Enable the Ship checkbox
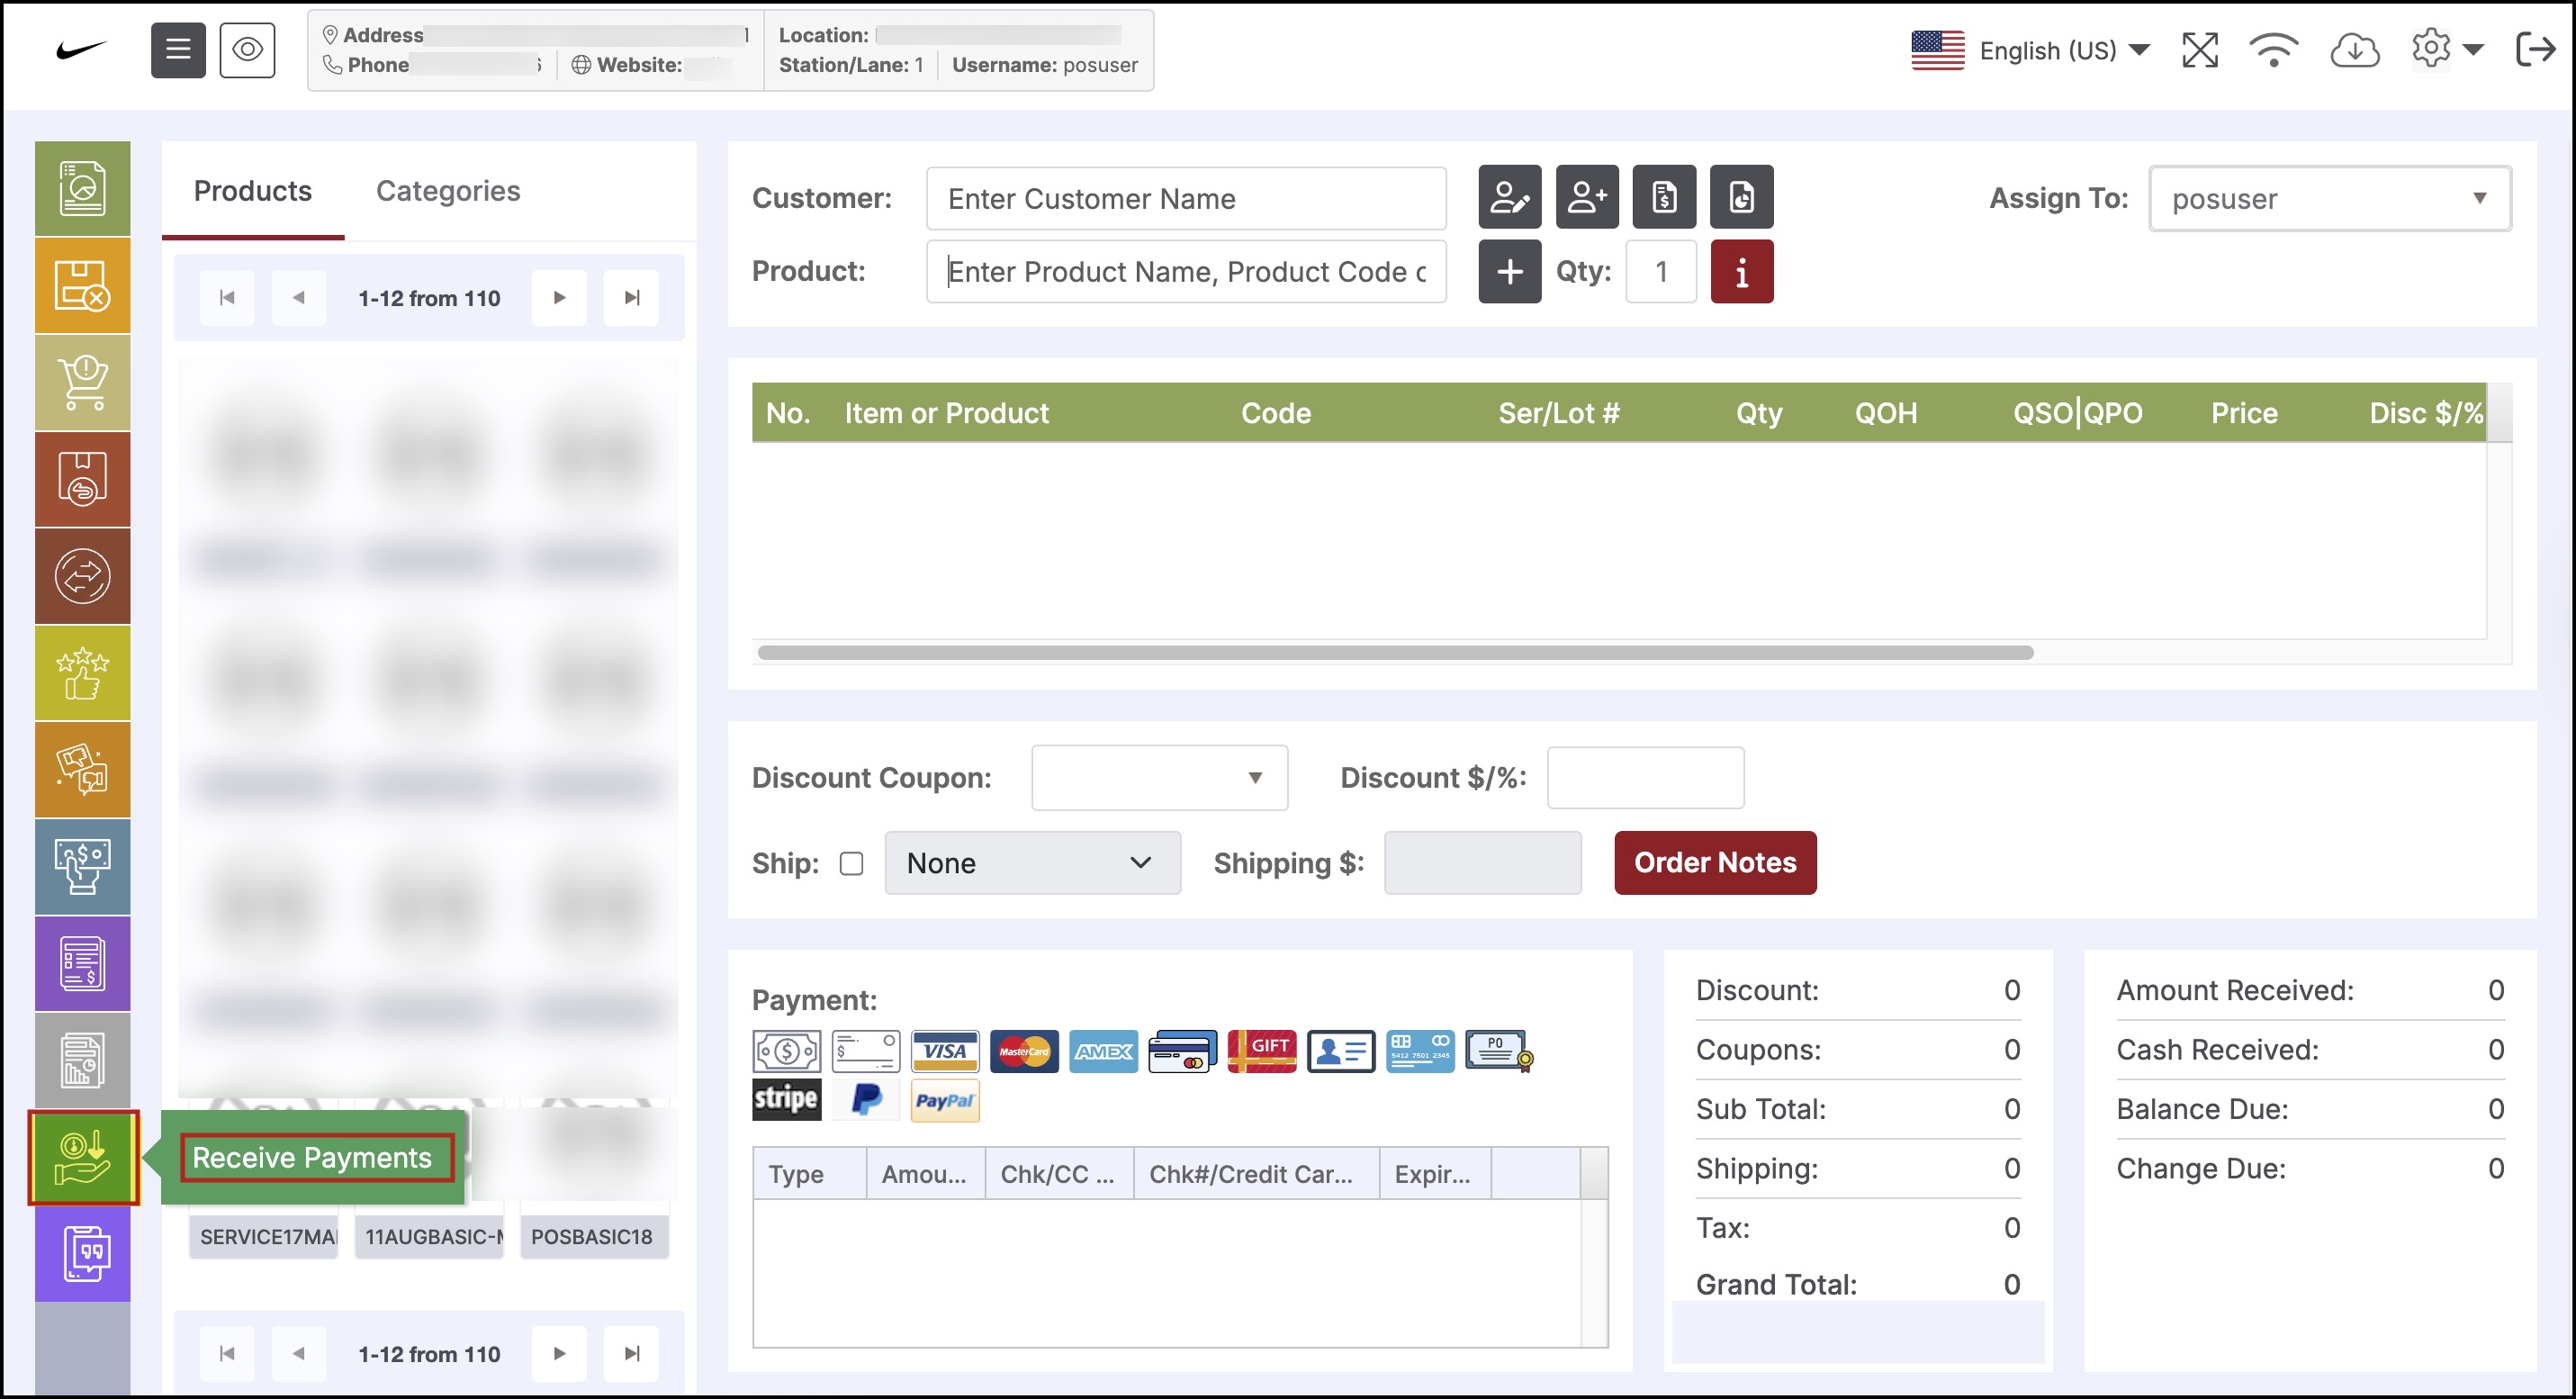The width and height of the screenshot is (2576, 1399). pos(851,863)
